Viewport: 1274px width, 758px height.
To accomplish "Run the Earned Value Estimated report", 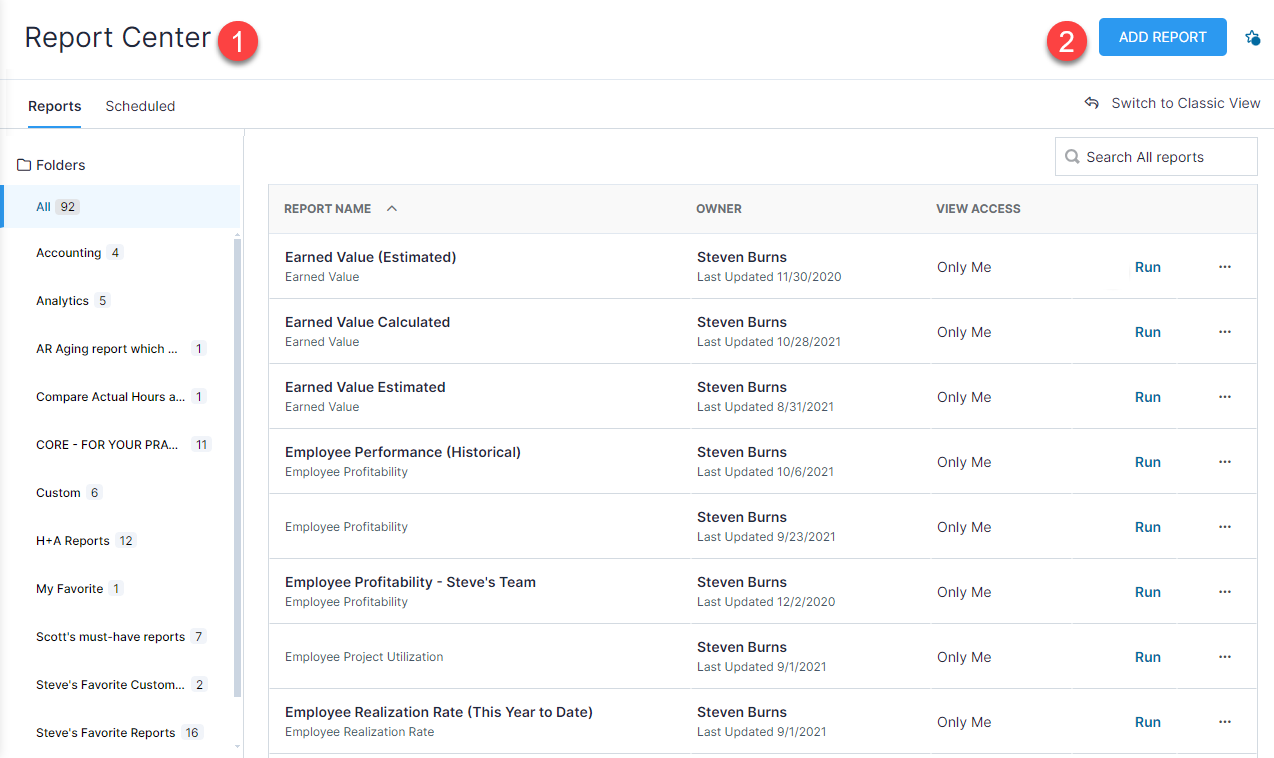I will click(x=1147, y=397).
